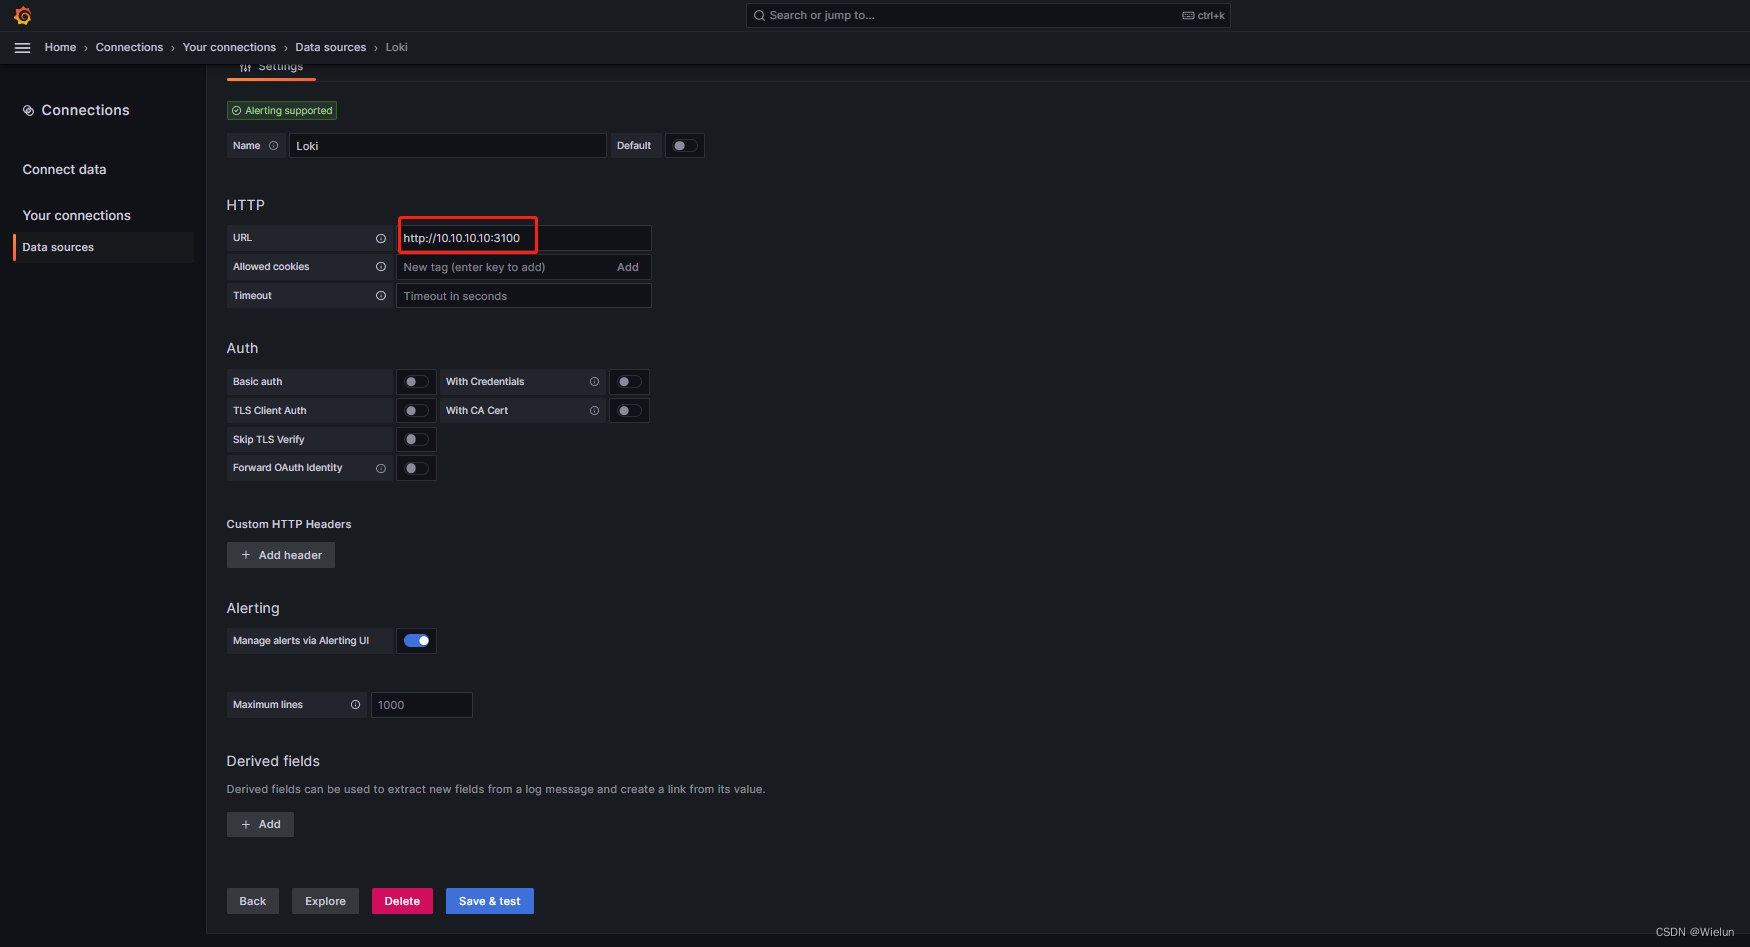Click the With Credentials info icon
Image resolution: width=1750 pixels, height=947 pixels.
(594, 382)
